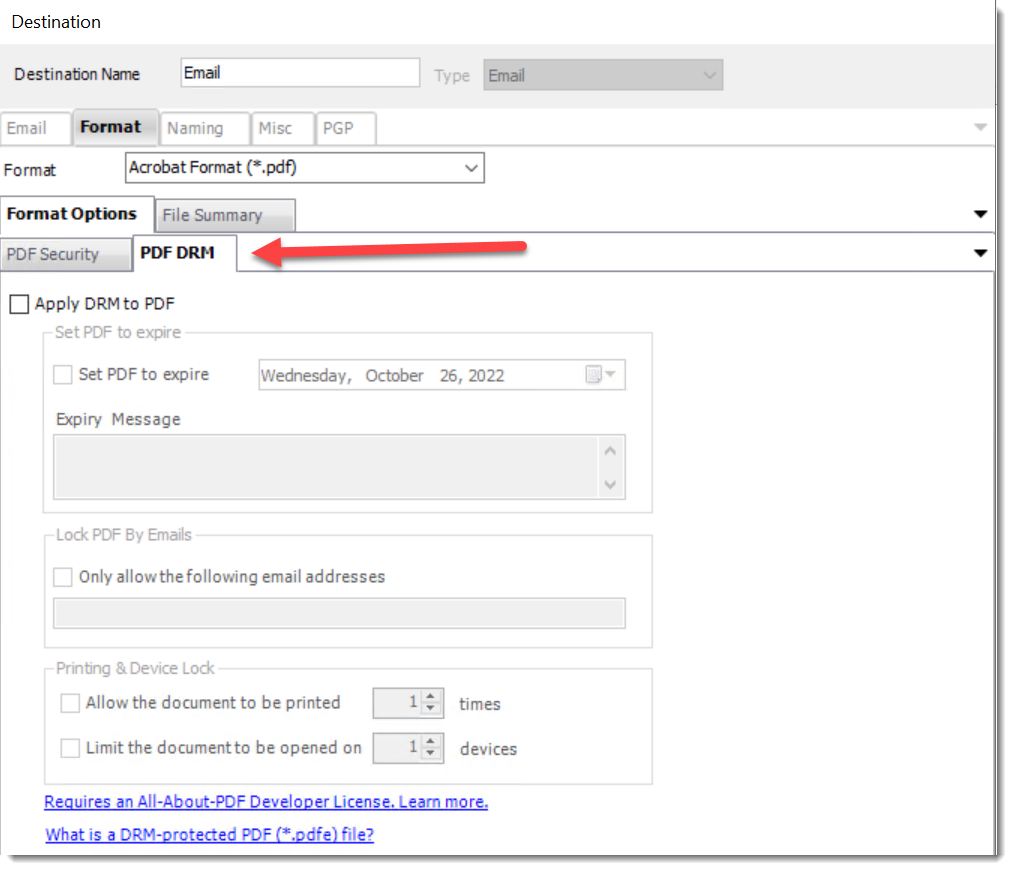Viewport: 1012px width, 870px height.
Task: Toggle the Set PDF to expire checkbox
Action: pyautogui.click(x=63, y=375)
